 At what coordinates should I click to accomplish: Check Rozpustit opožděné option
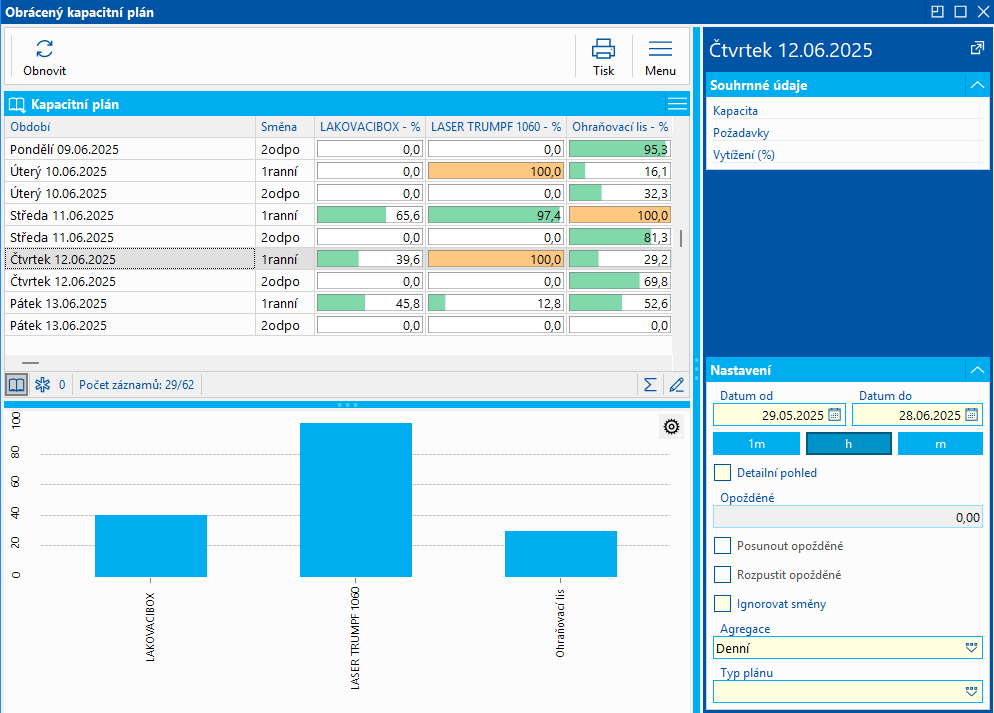722,575
